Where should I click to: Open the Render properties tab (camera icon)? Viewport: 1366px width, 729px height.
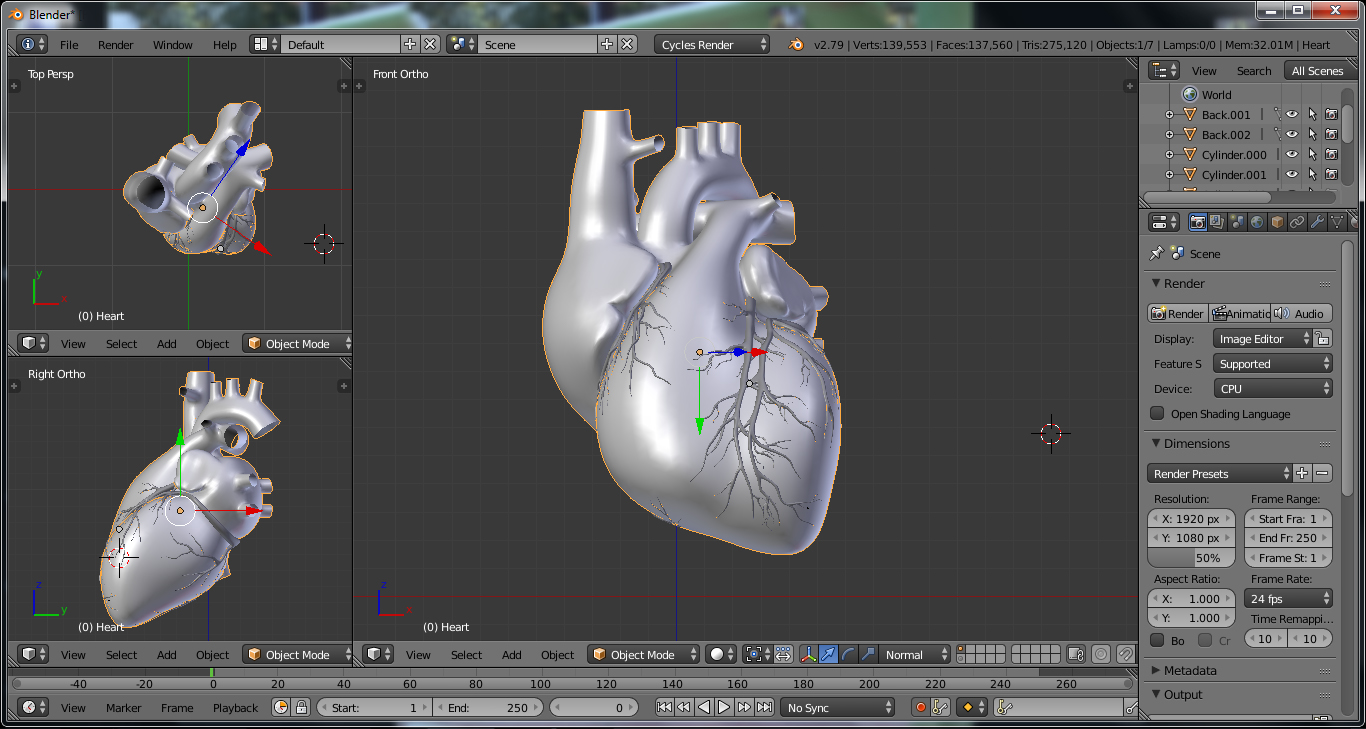pyautogui.click(x=1198, y=222)
